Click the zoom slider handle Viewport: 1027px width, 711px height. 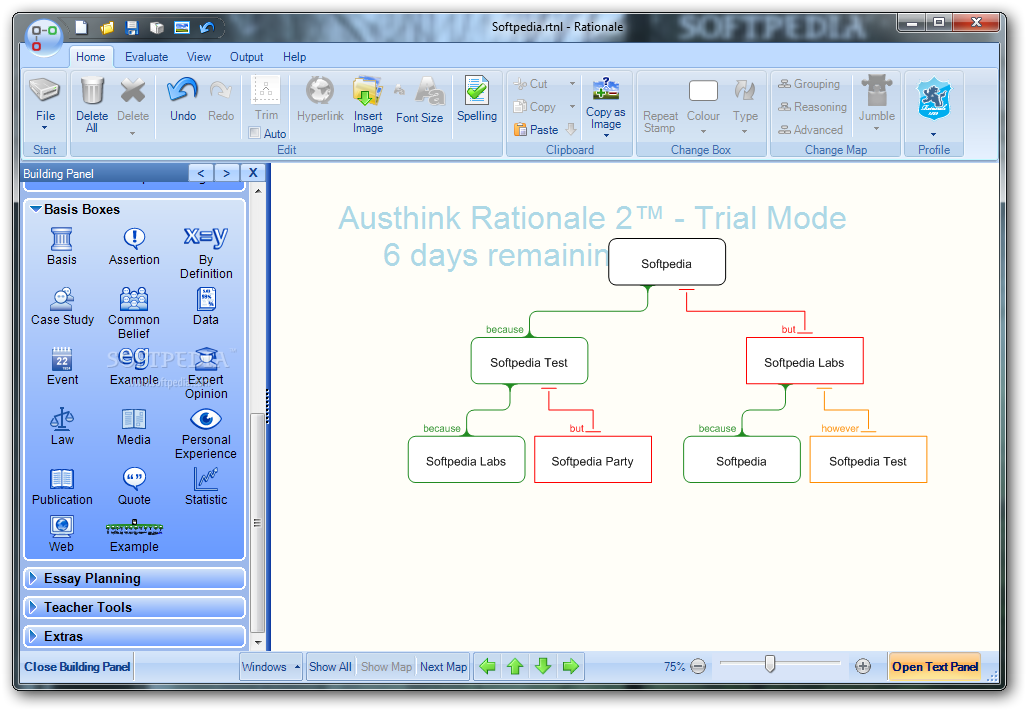[770, 664]
